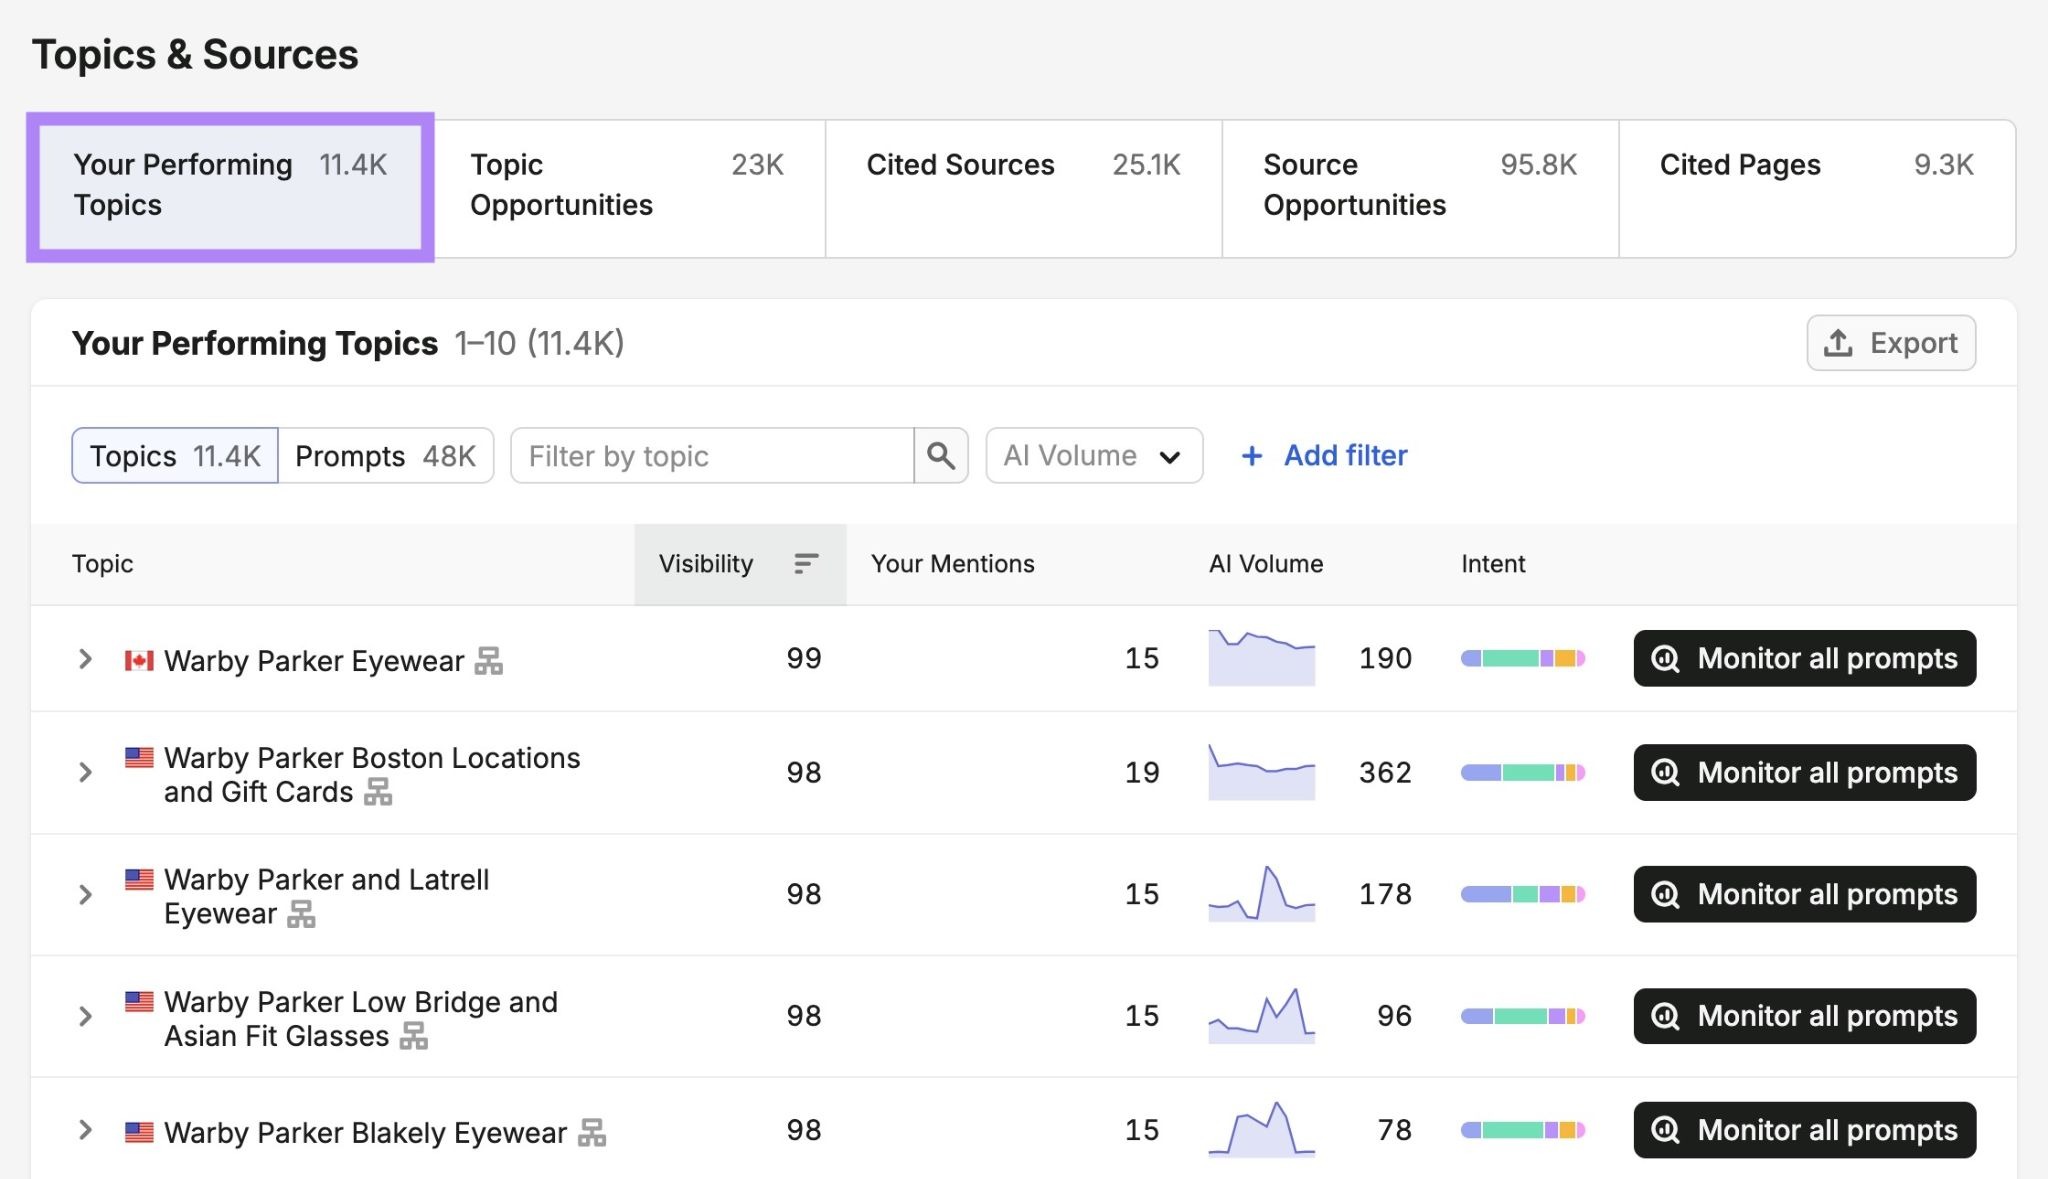
Task: Monitor all prompts for Low Bridge topic
Action: pyautogui.click(x=1805, y=1016)
